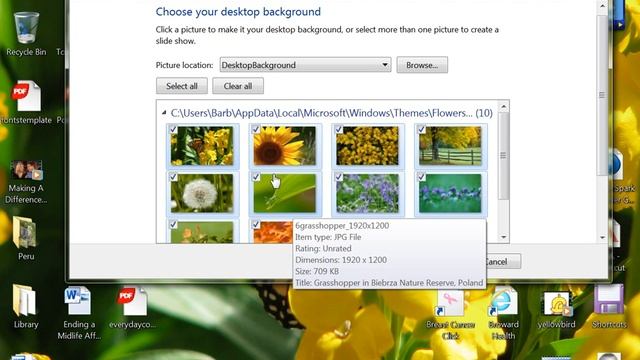
Task: Open the Shortcuts floppy disk icon
Action: 609,307
